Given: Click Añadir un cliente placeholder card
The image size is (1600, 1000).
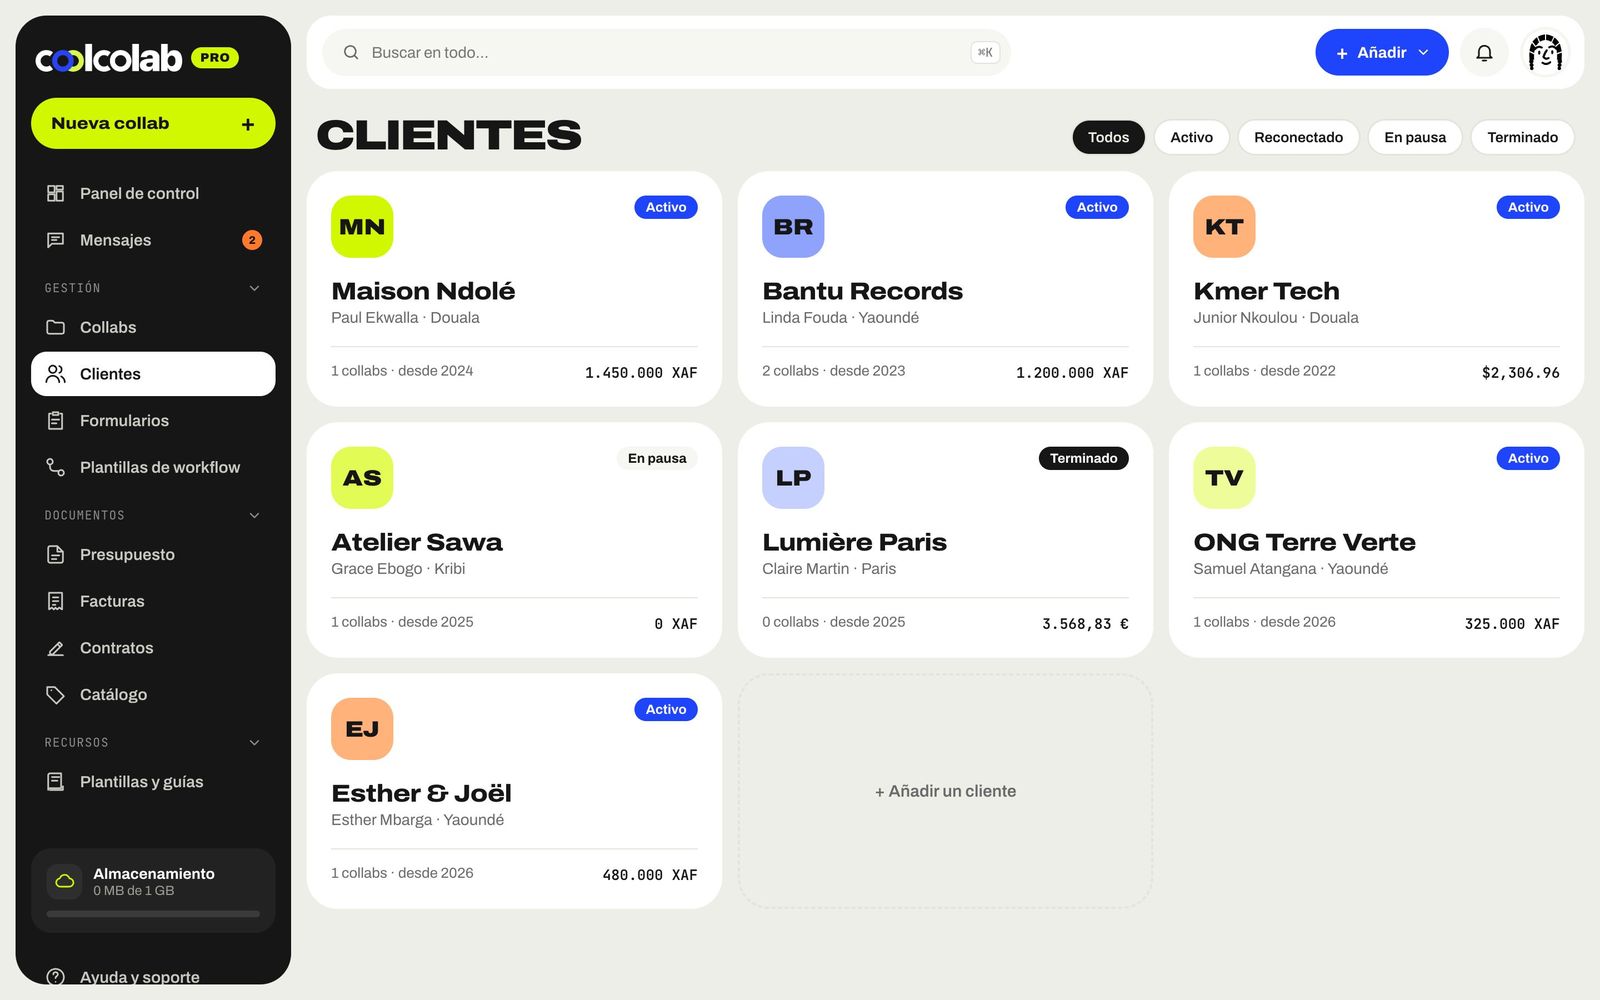Looking at the screenshot, I should click(945, 791).
